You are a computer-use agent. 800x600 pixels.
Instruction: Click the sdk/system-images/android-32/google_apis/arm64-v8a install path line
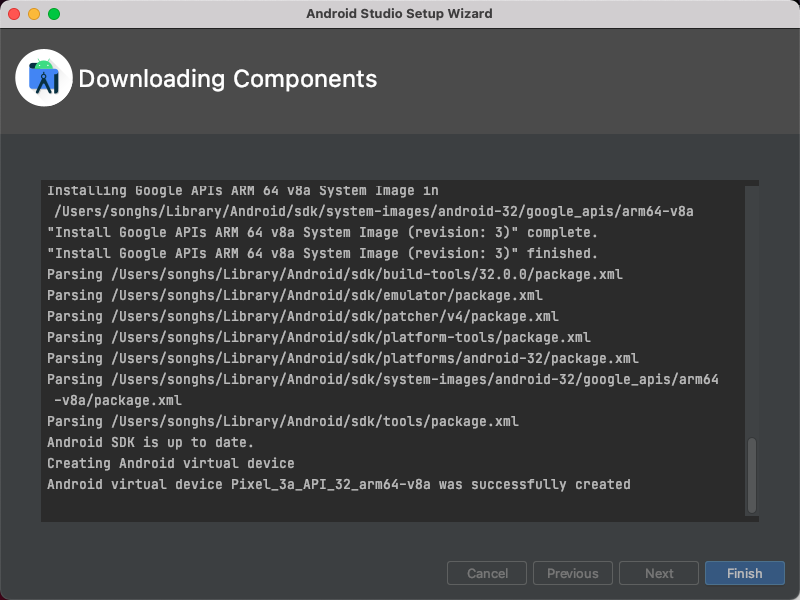[374, 211]
